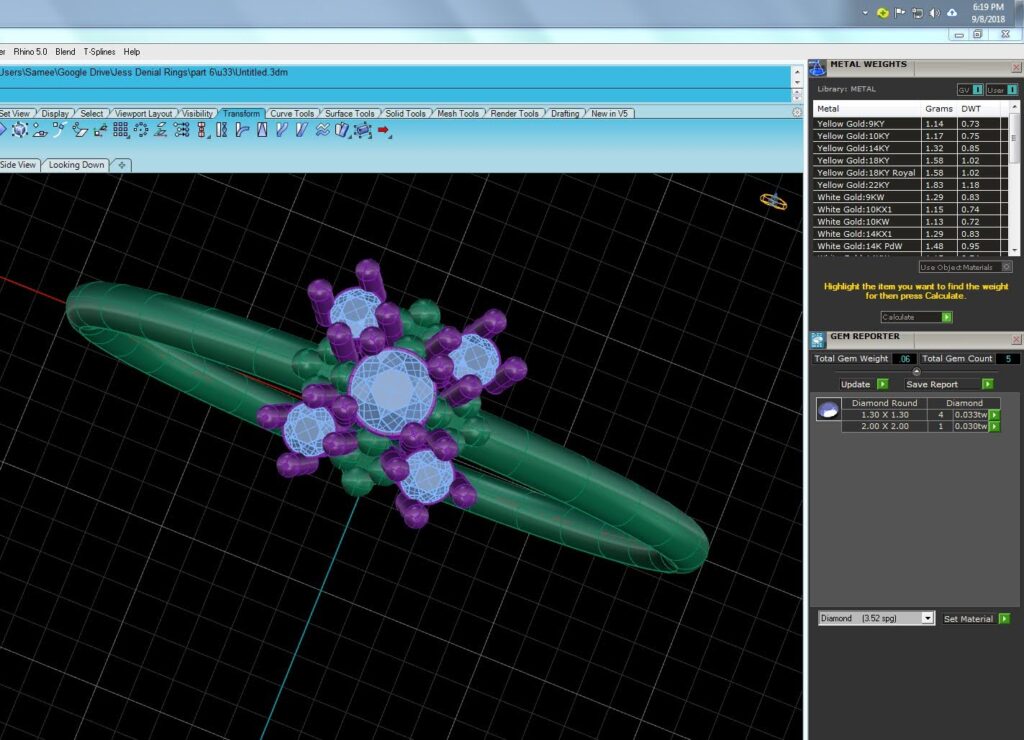
Task: Click the Twist transform tool icon
Action: click(x=222, y=130)
